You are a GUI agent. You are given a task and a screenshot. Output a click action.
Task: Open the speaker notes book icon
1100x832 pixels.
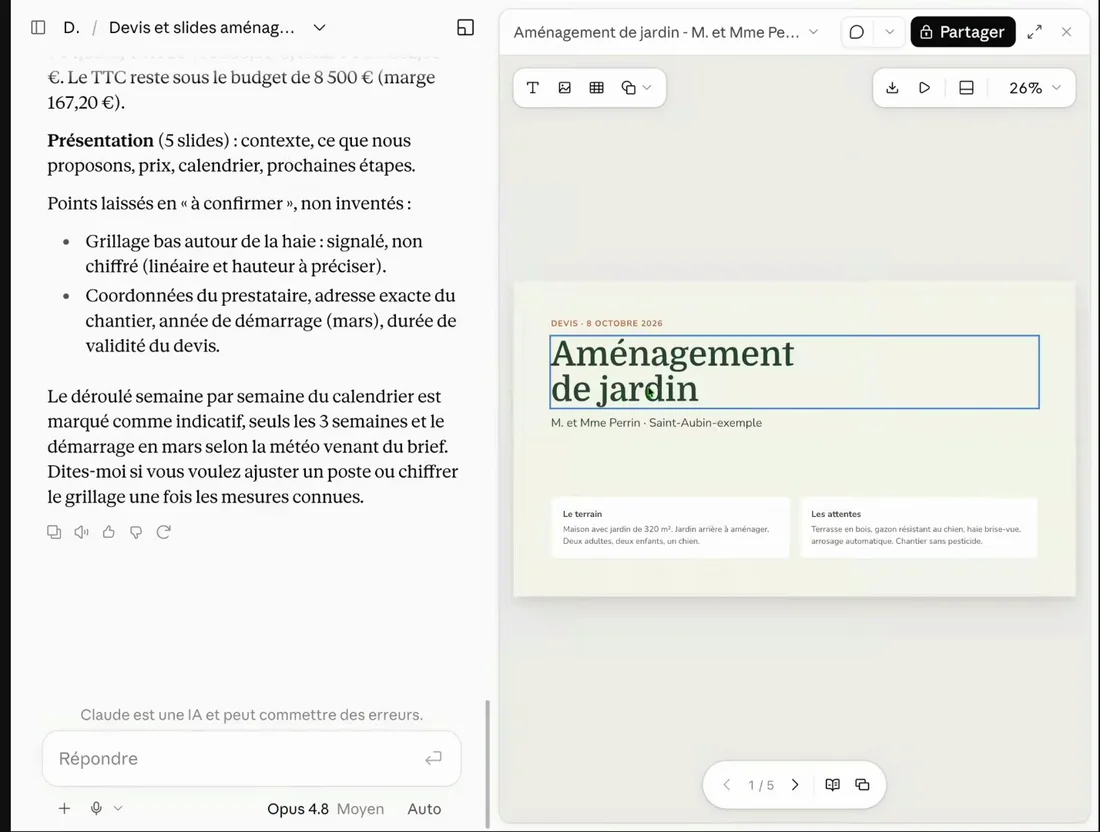(x=833, y=785)
